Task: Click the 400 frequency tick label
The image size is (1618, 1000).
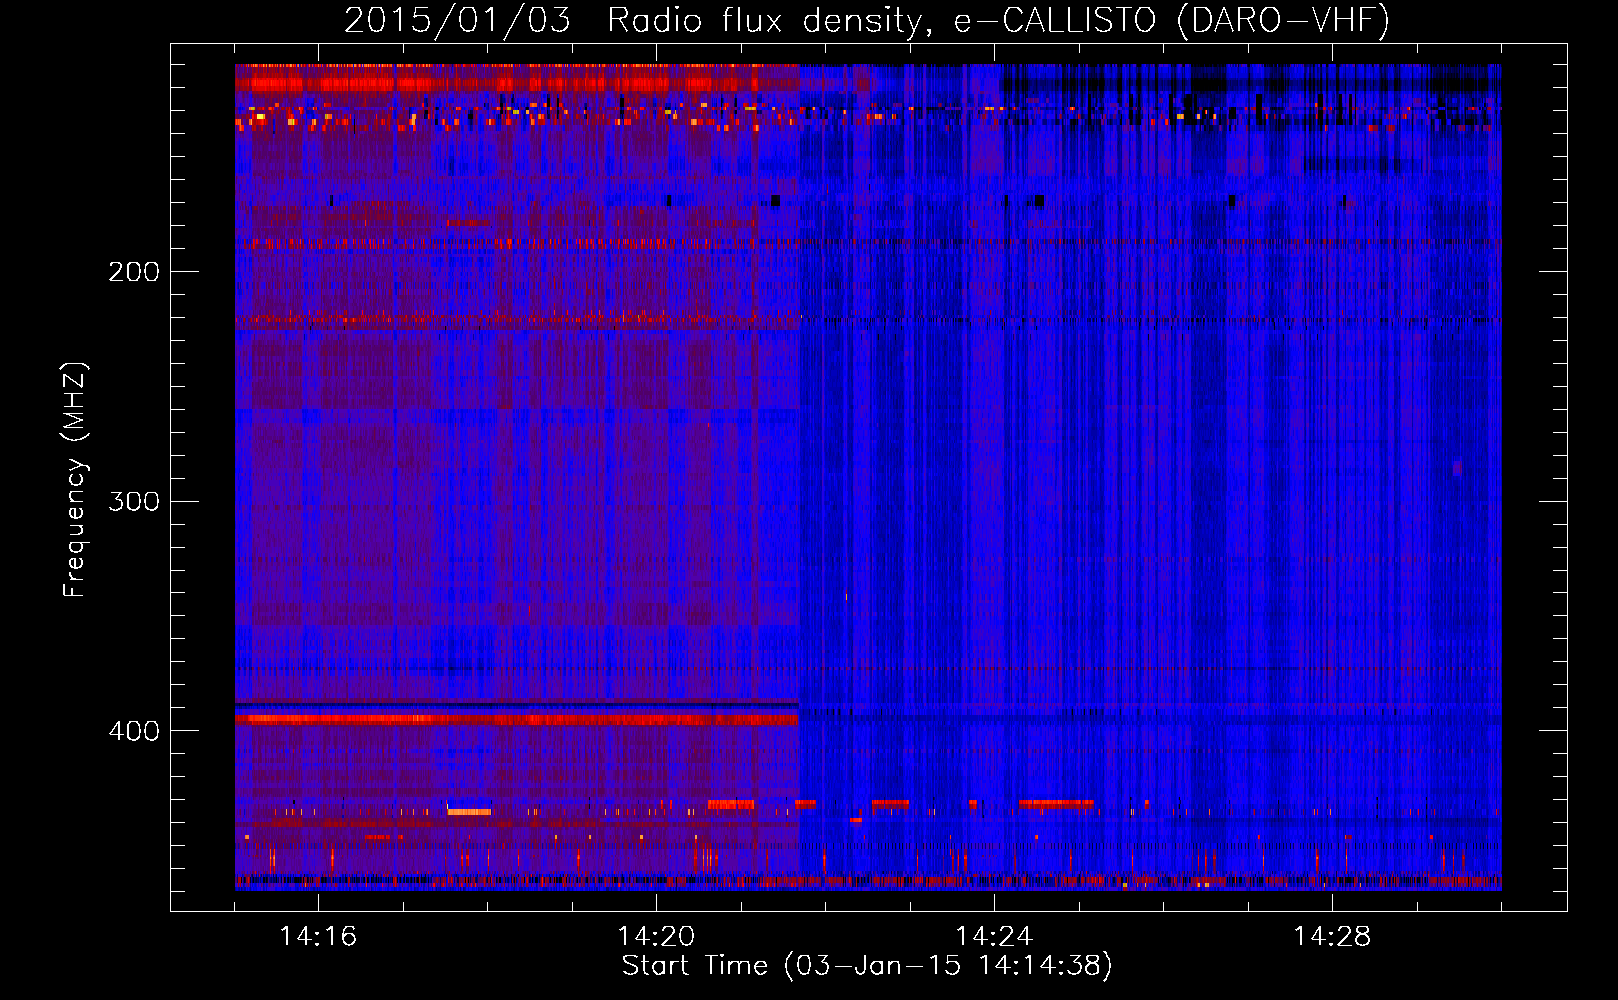Action: (134, 731)
